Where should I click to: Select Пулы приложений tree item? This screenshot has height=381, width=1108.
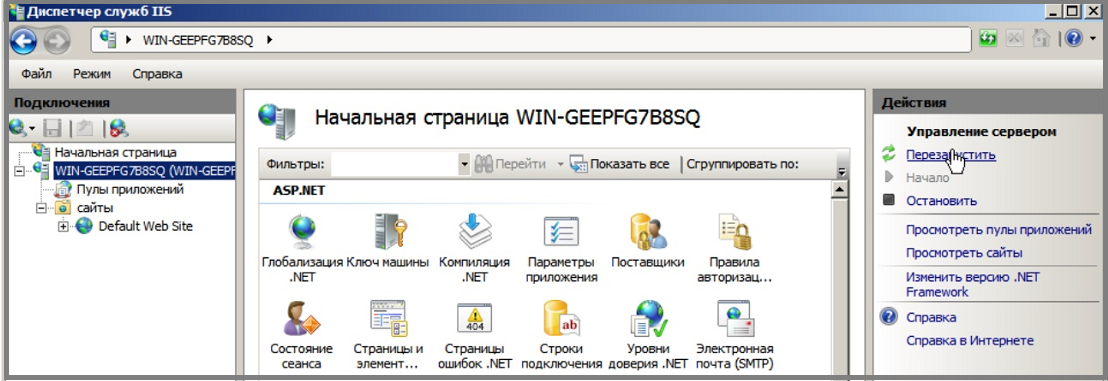coord(130,189)
